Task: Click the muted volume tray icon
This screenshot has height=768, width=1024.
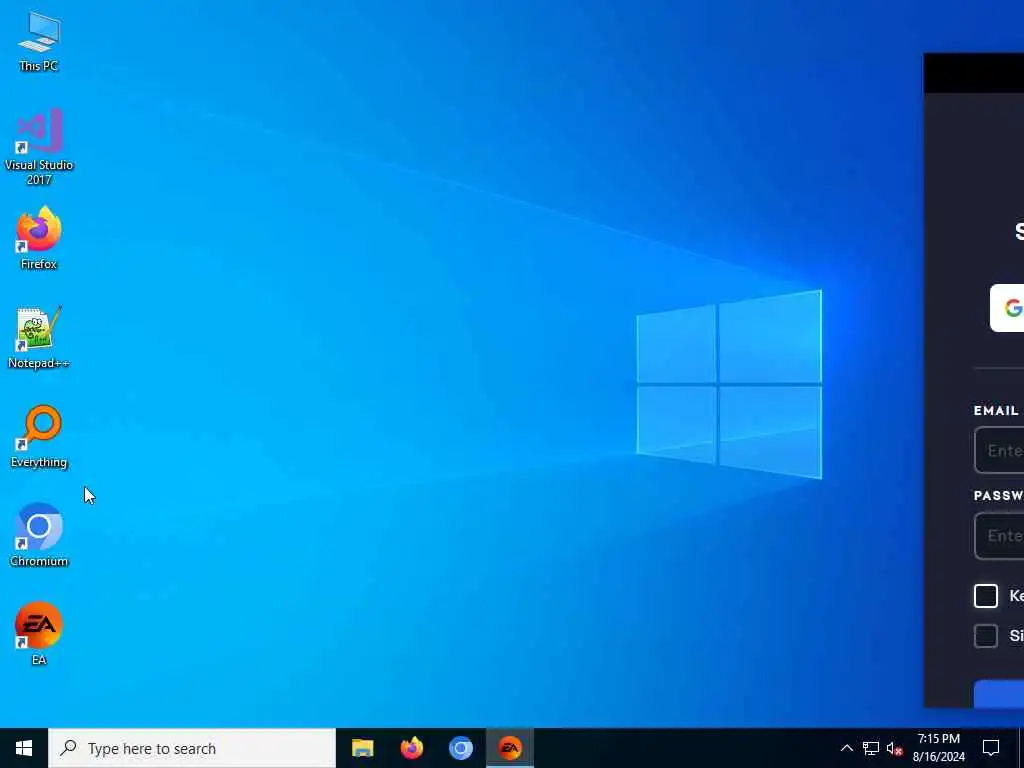Action: 894,748
